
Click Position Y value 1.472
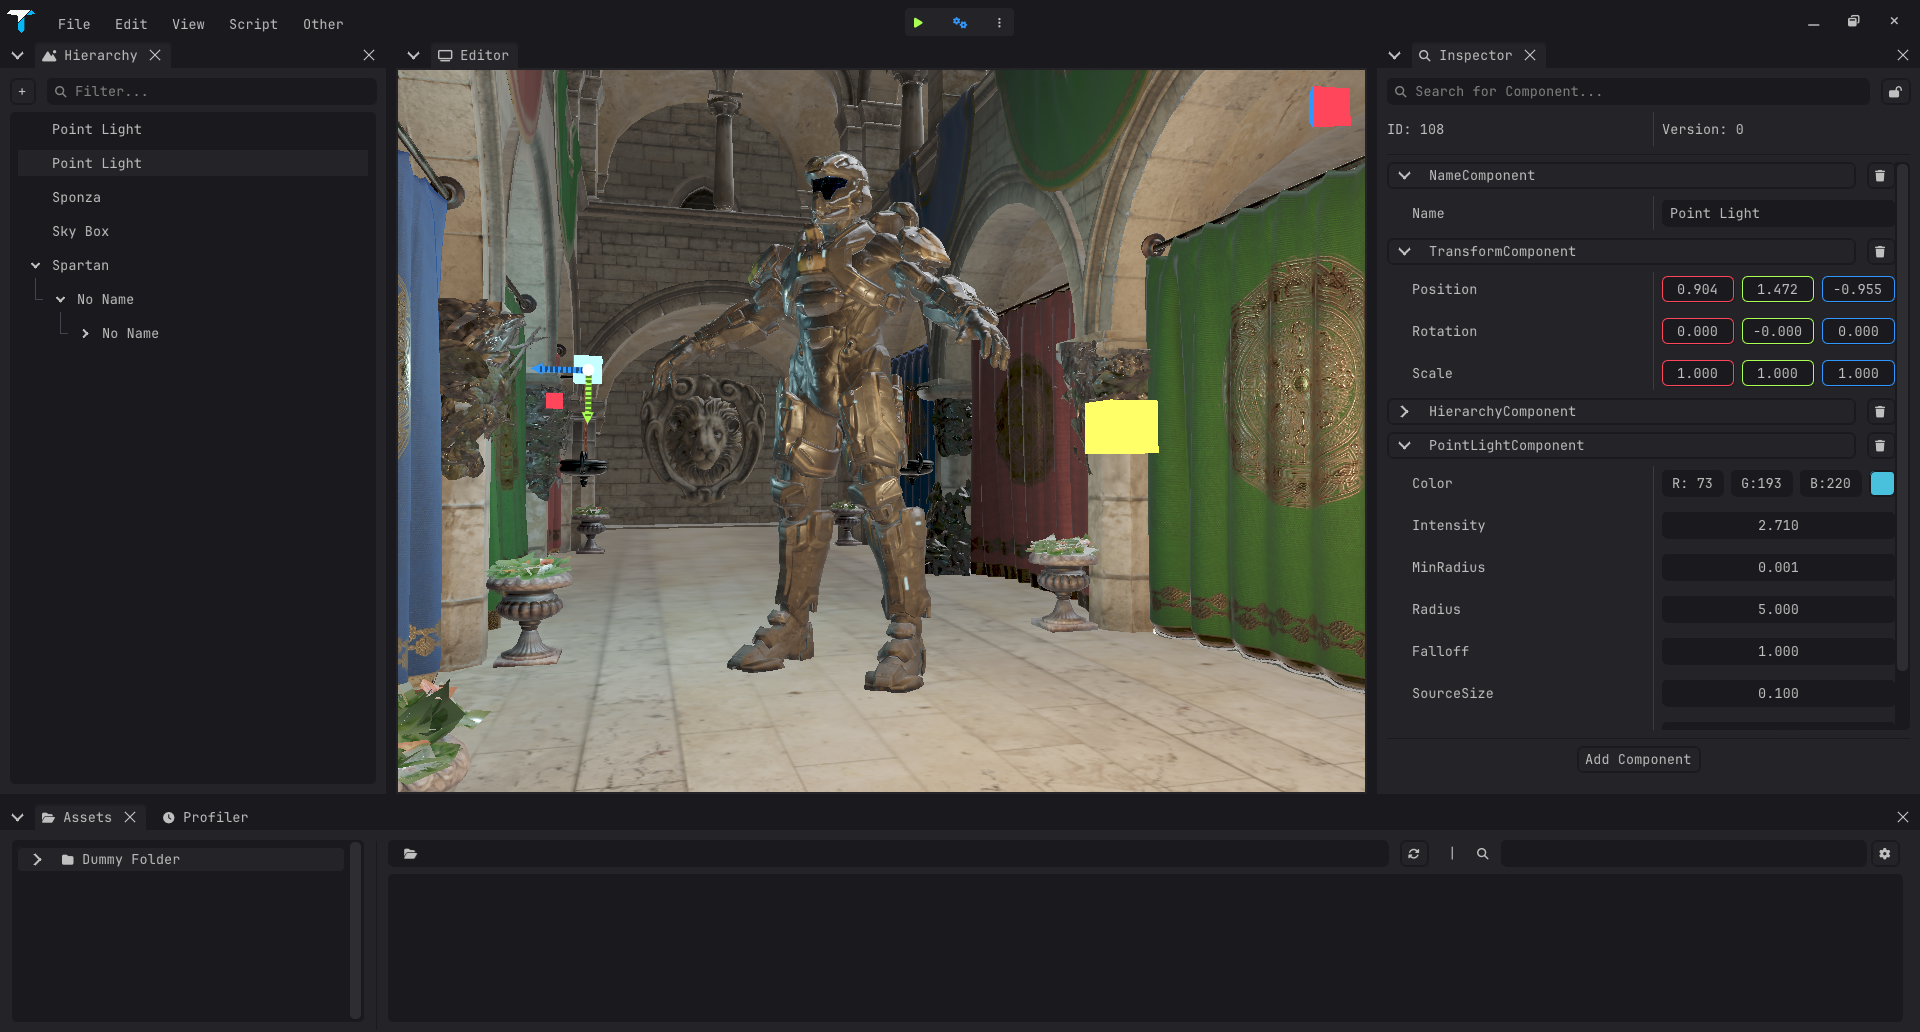tap(1777, 290)
